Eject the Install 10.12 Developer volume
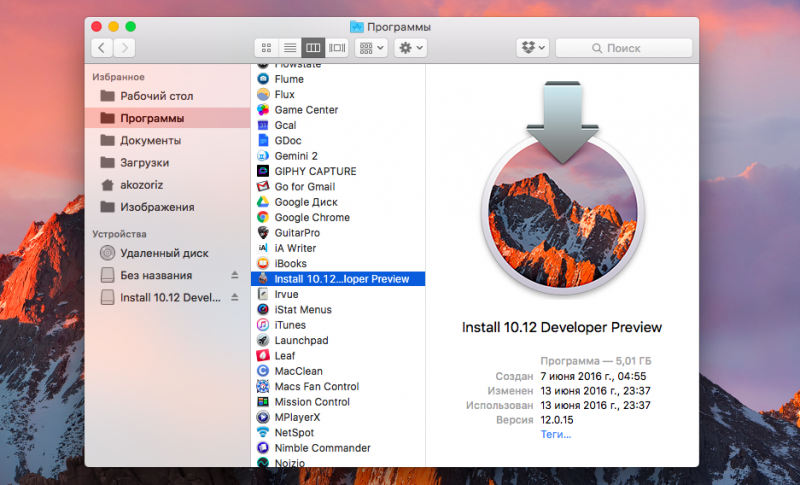The width and height of the screenshot is (800, 485). click(x=235, y=298)
